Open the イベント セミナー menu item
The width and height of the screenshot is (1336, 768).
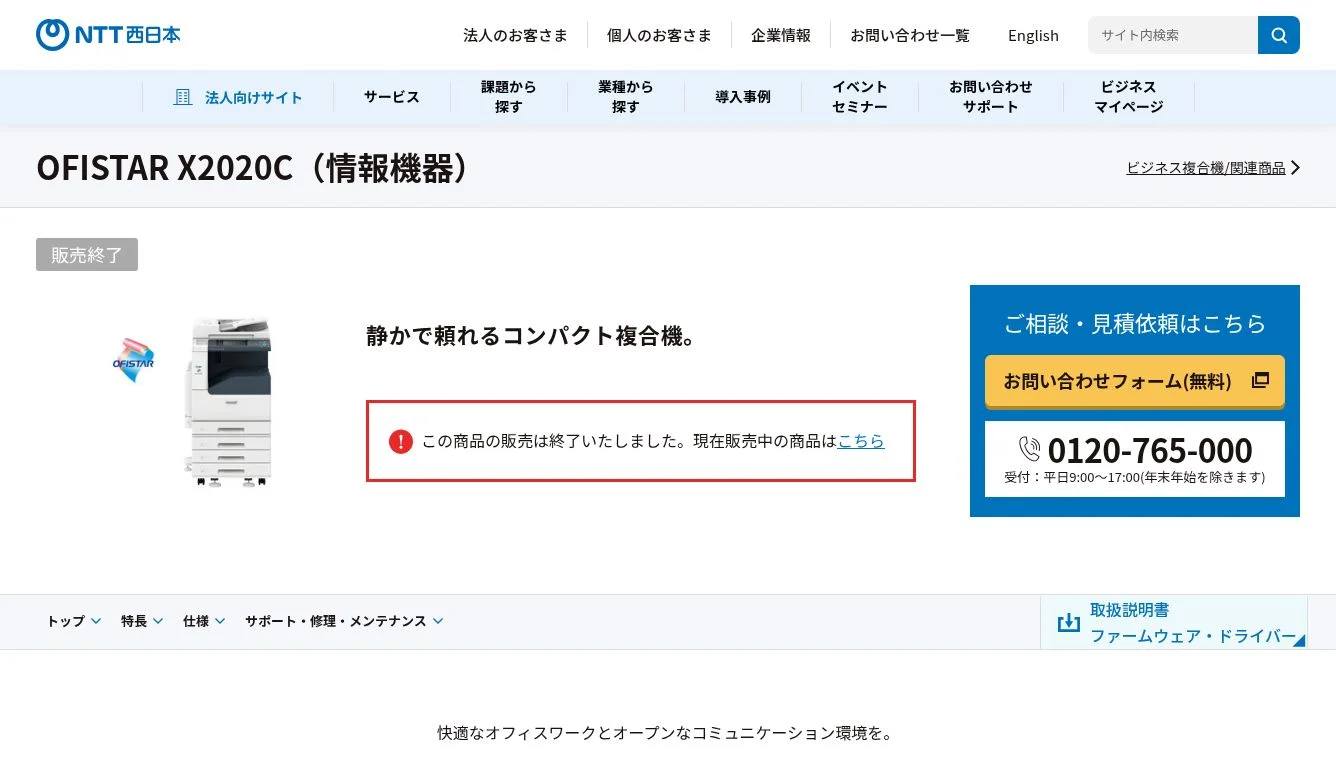pos(859,97)
